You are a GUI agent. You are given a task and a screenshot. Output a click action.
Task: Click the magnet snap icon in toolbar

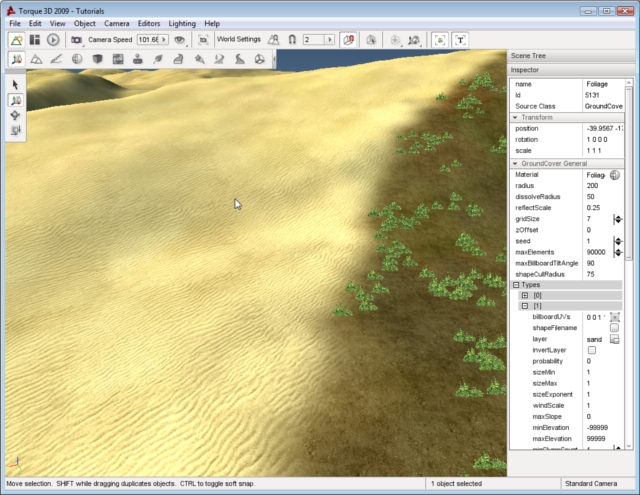291,40
